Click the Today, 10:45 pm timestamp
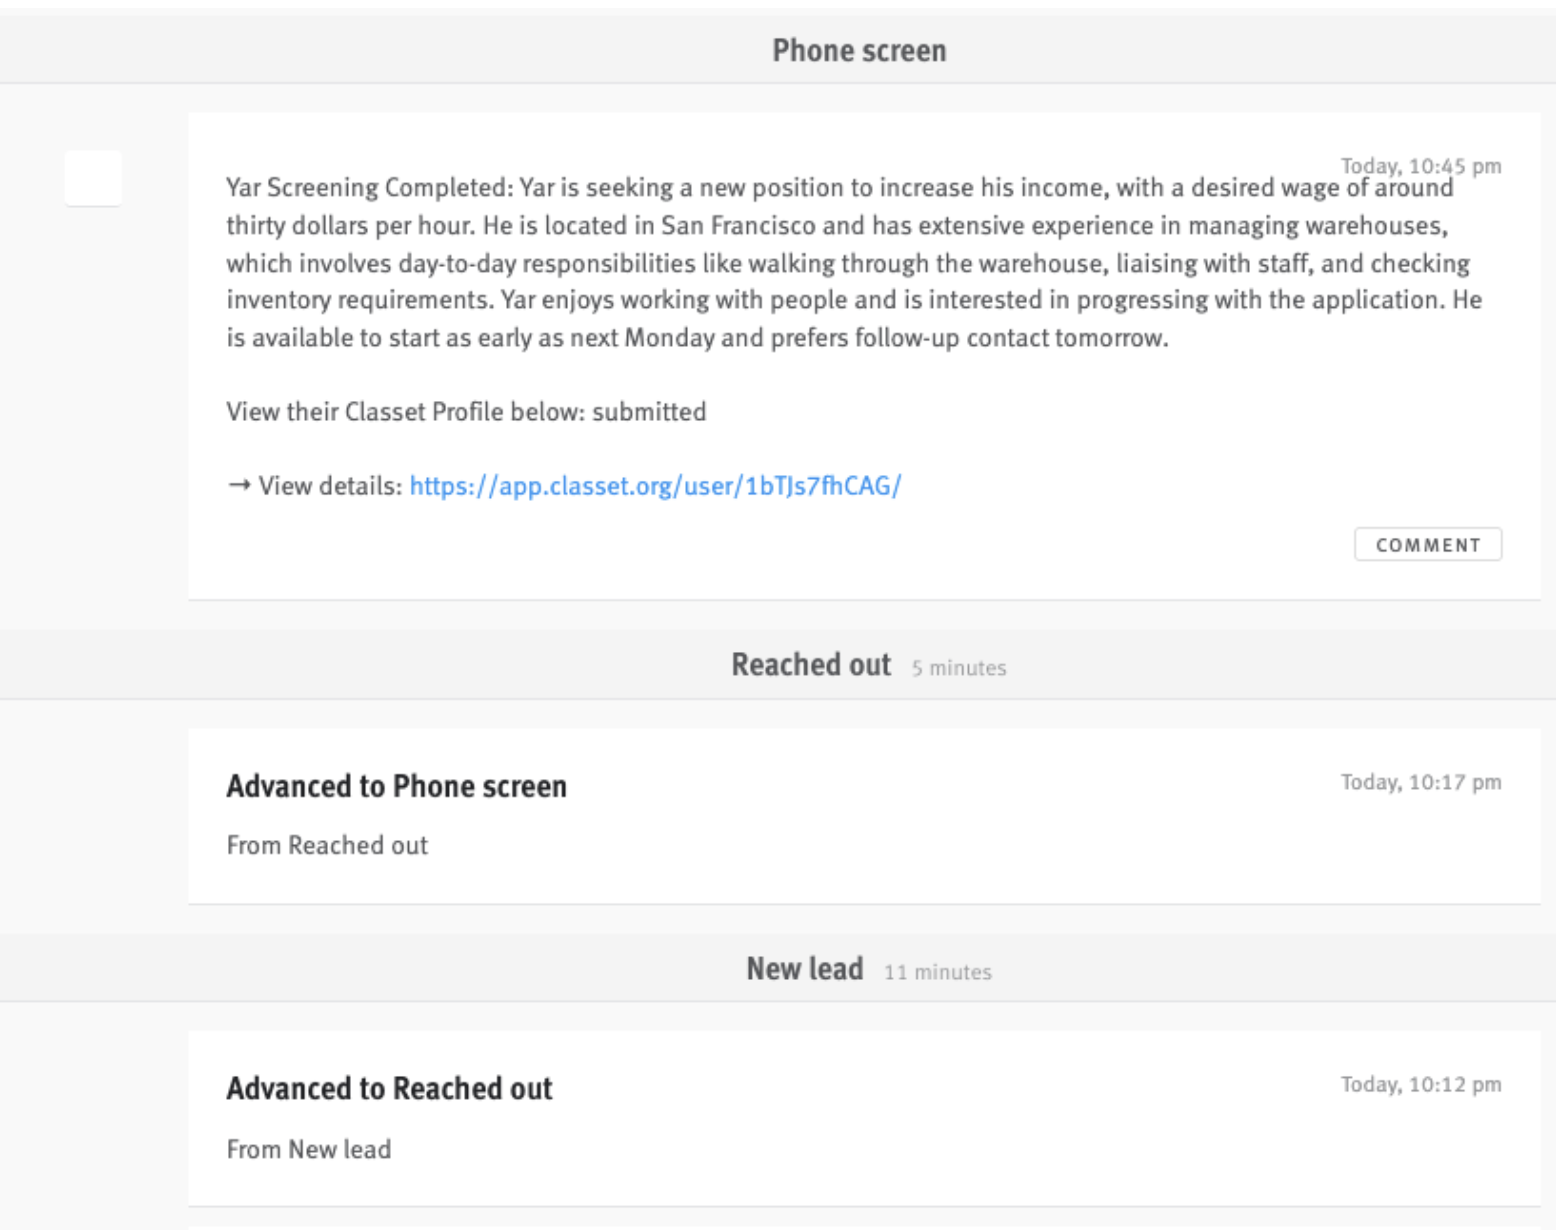The image size is (1556, 1230). pos(1420,166)
